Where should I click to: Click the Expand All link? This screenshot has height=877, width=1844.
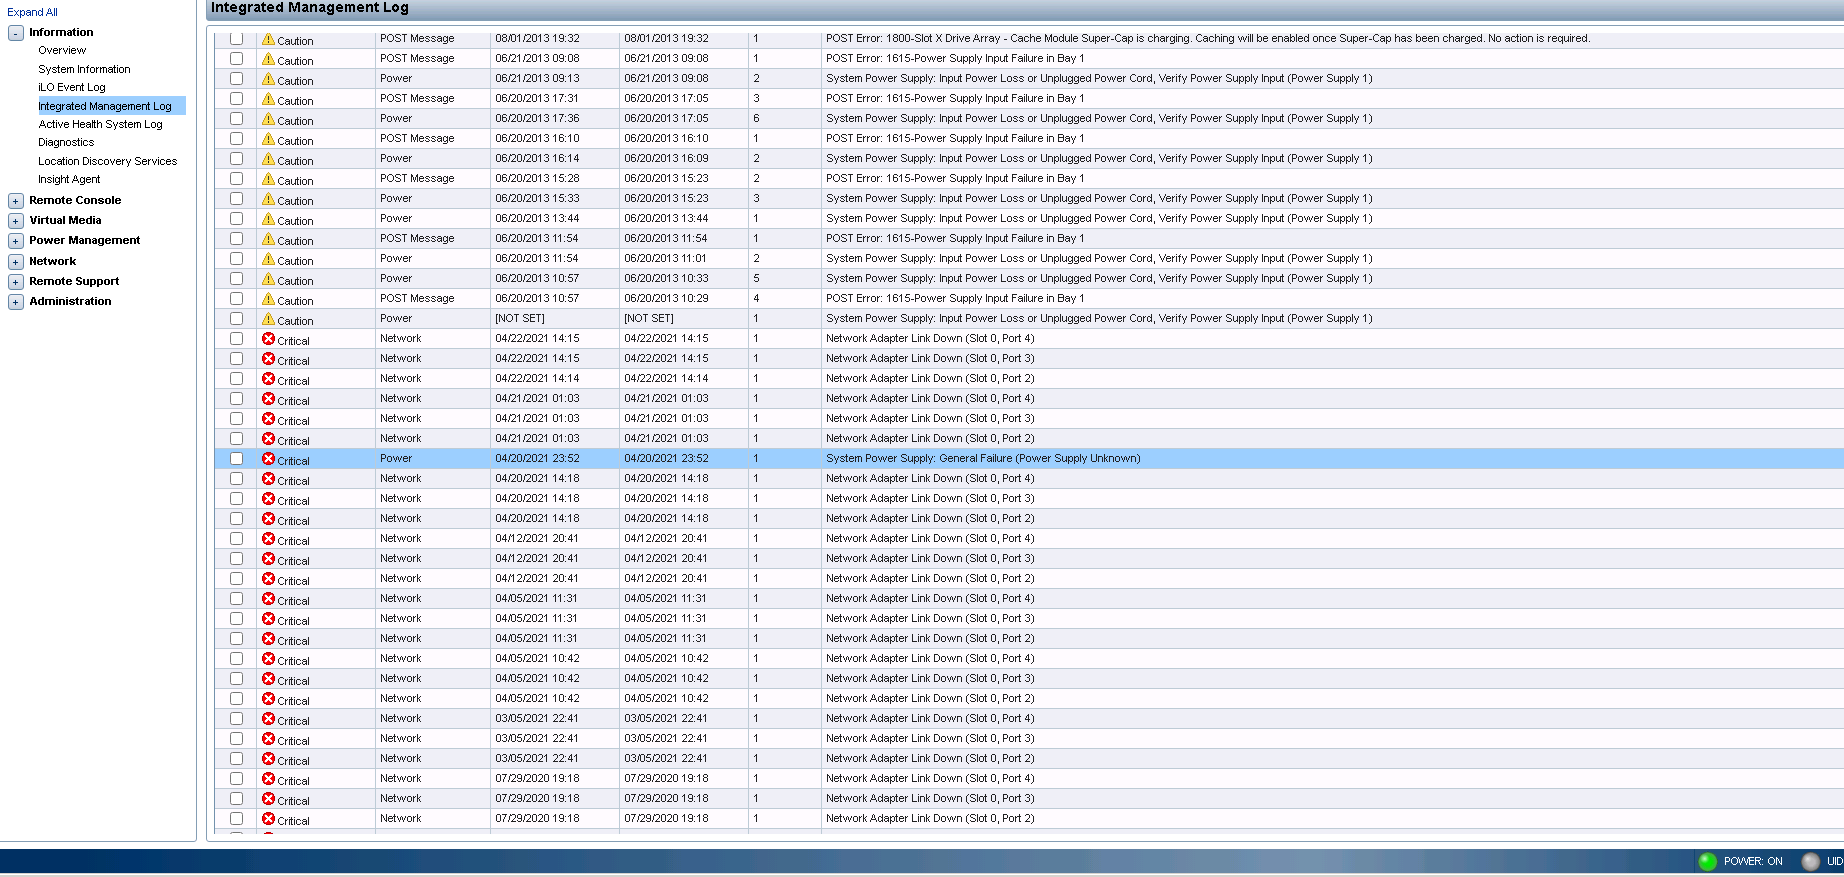tap(32, 12)
